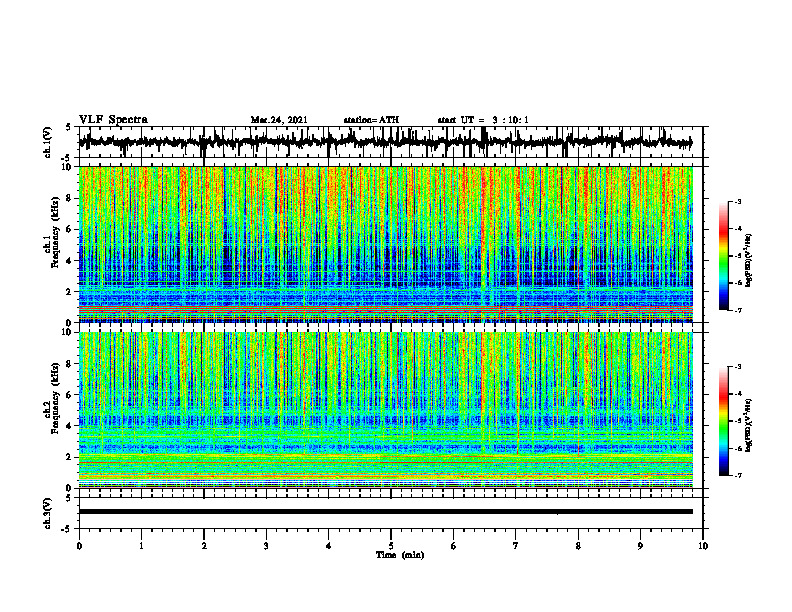Click time axis tick label "4"
Screen dimensions: 792x612
click(329, 546)
